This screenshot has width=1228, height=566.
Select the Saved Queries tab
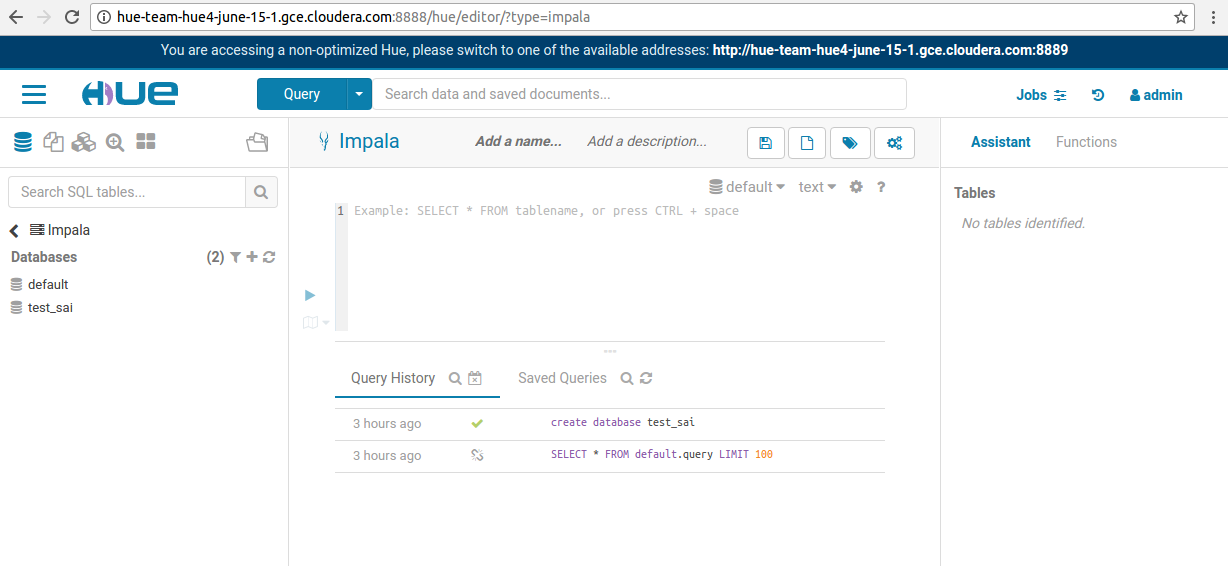[562, 378]
